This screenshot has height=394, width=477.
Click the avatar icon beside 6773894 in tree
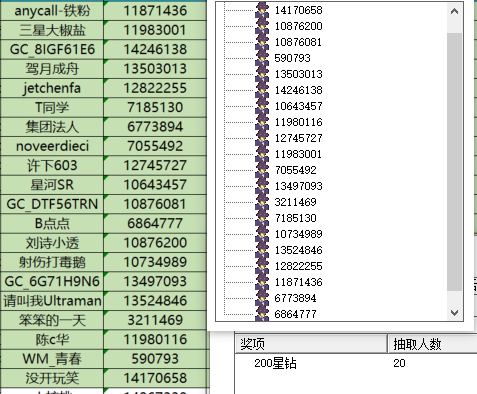pyautogui.click(x=262, y=298)
